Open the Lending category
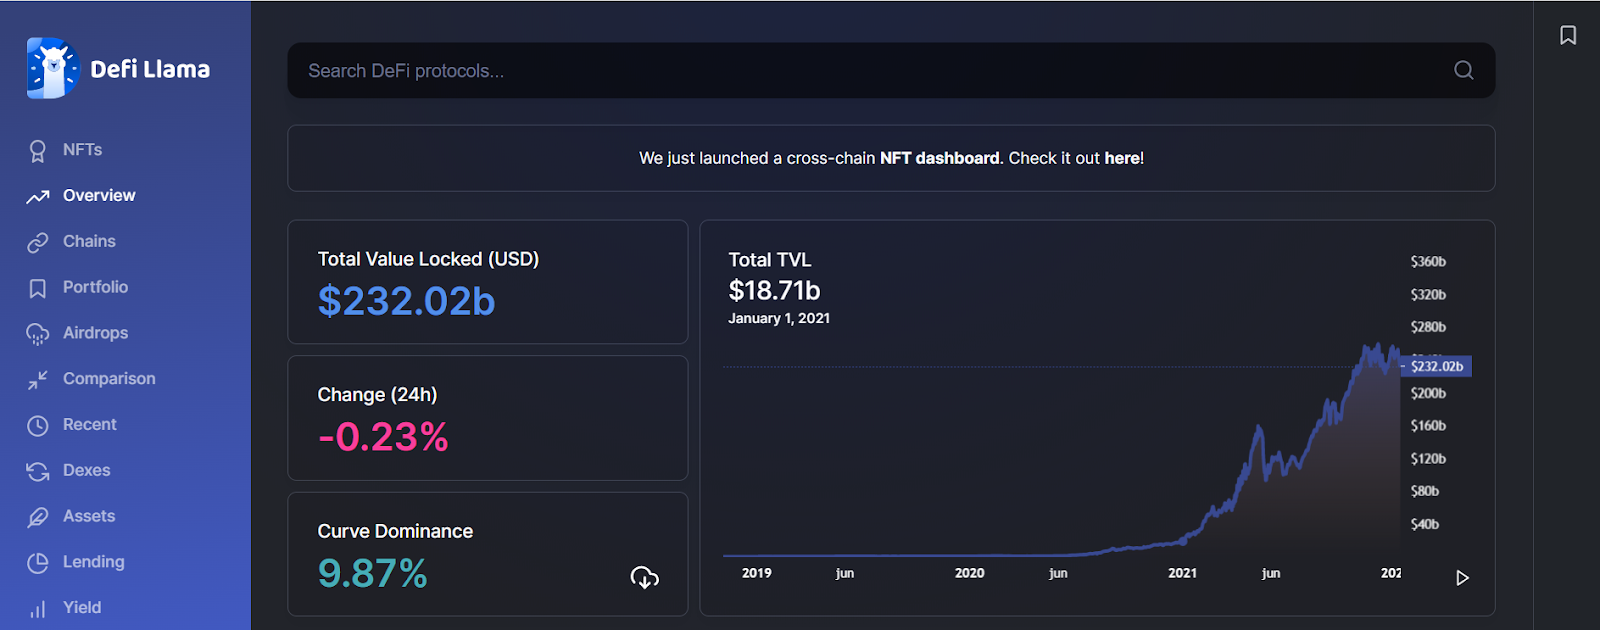1600x630 pixels. (x=94, y=562)
